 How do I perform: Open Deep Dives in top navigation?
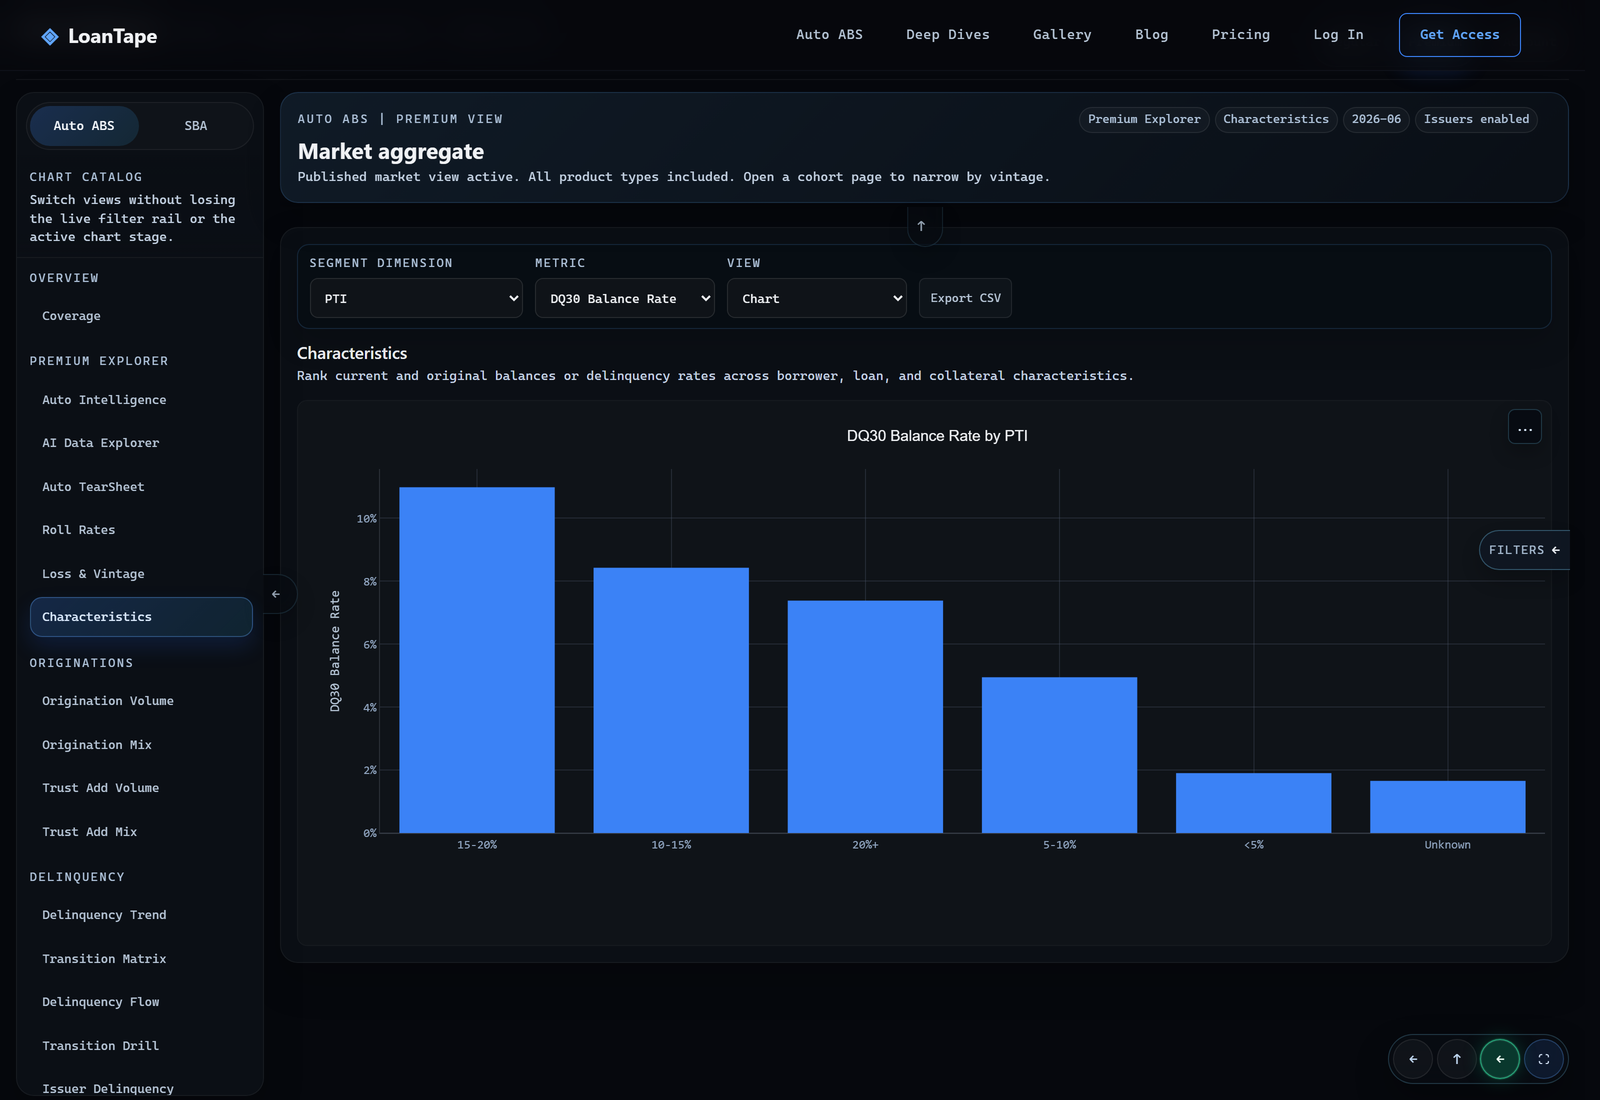pyautogui.click(x=948, y=35)
